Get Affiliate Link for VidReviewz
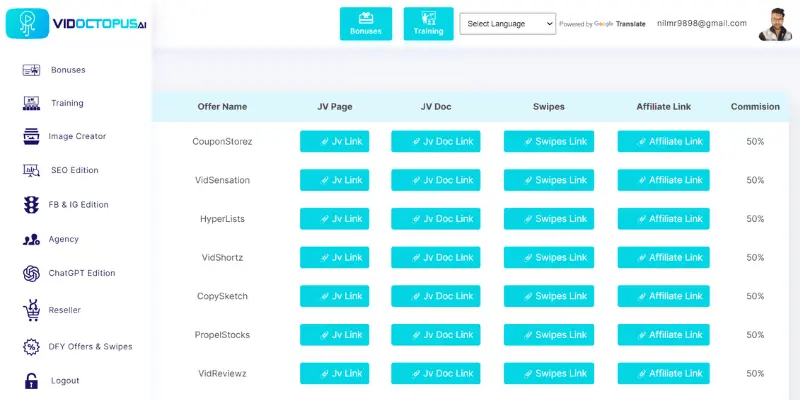Screen dimensions: 800x400 pos(664,373)
